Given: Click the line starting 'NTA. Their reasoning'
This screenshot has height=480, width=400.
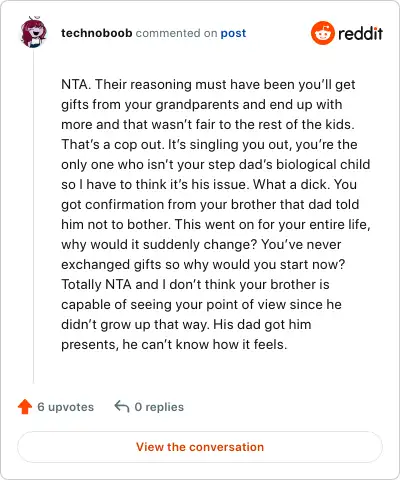Looking at the screenshot, I should (208, 85).
